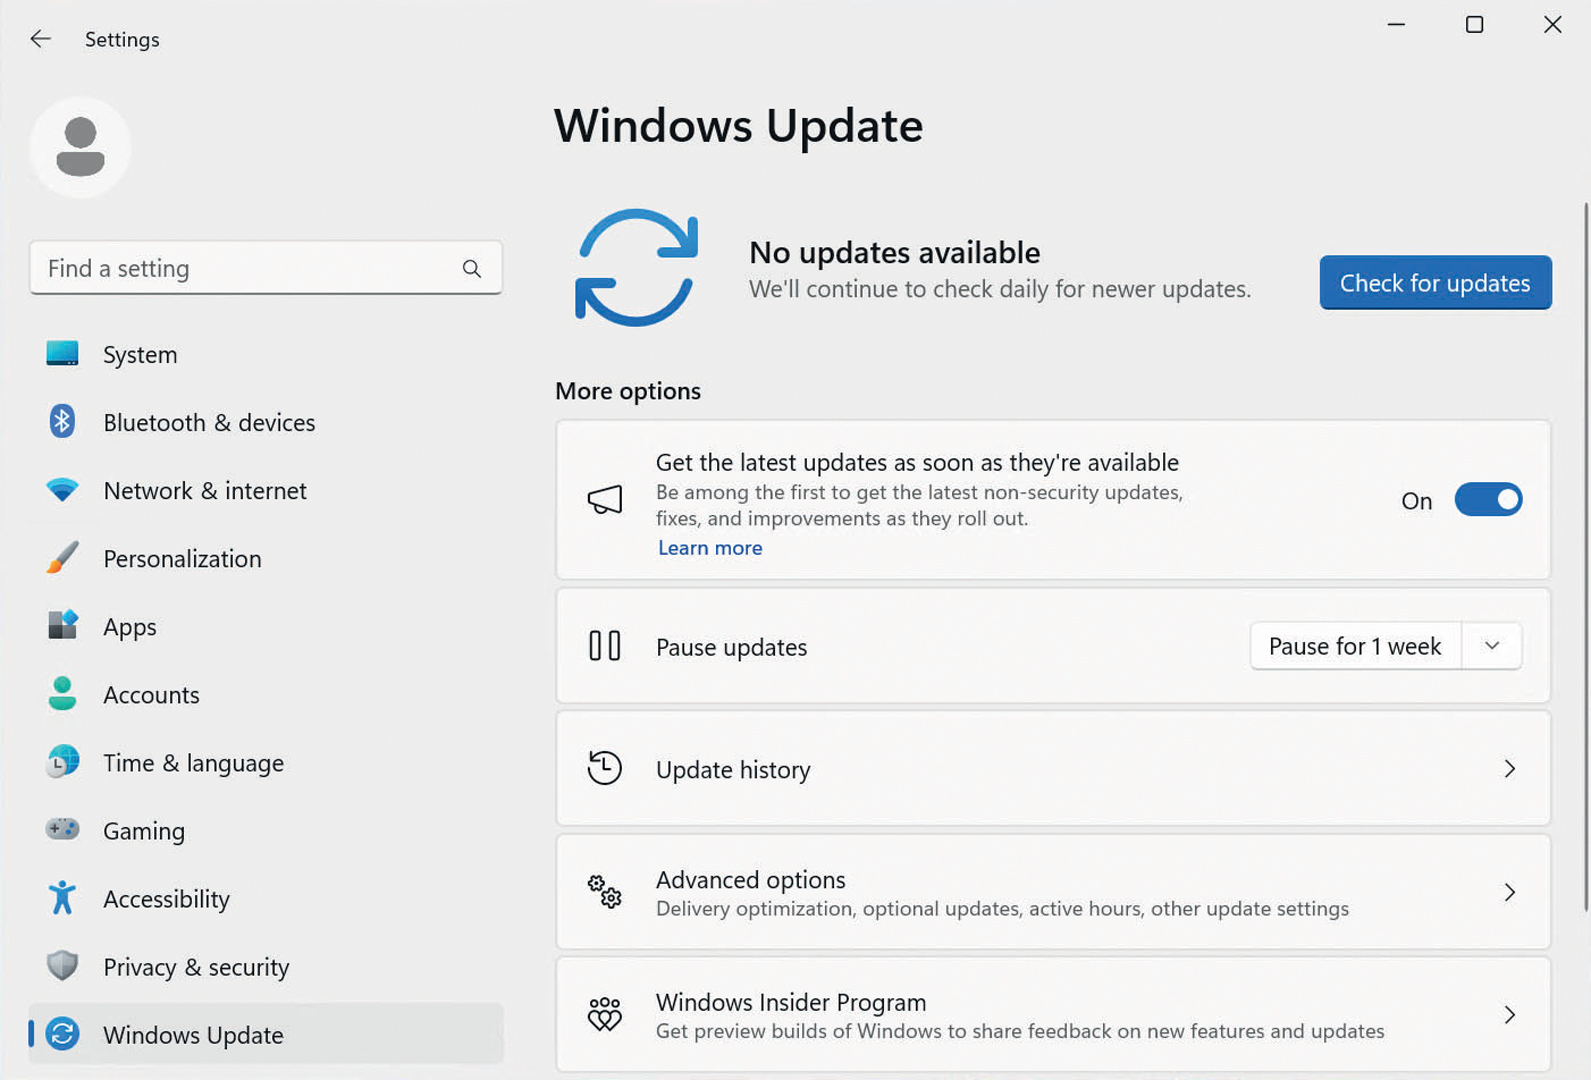The width and height of the screenshot is (1591, 1080).
Task: Click the Time & language globe icon
Action: [x=62, y=761]
